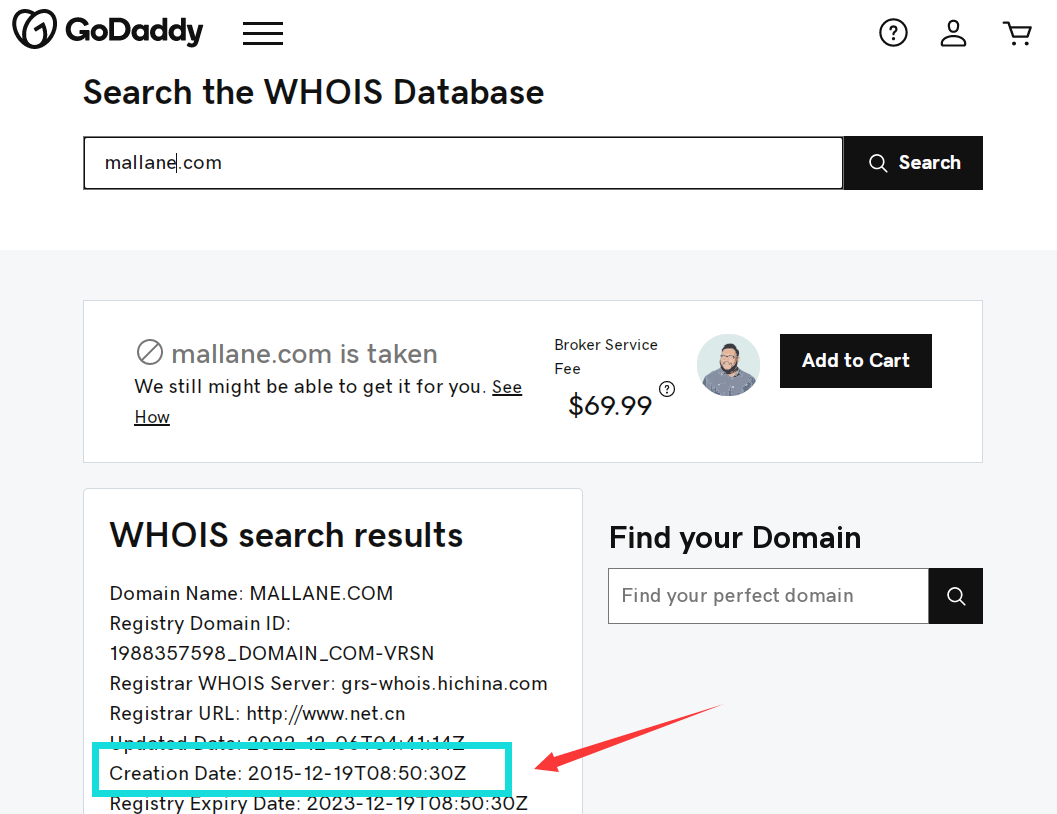Click the 'mallane.com is taken' notice

pyautogui.click(x=287, y=353)
